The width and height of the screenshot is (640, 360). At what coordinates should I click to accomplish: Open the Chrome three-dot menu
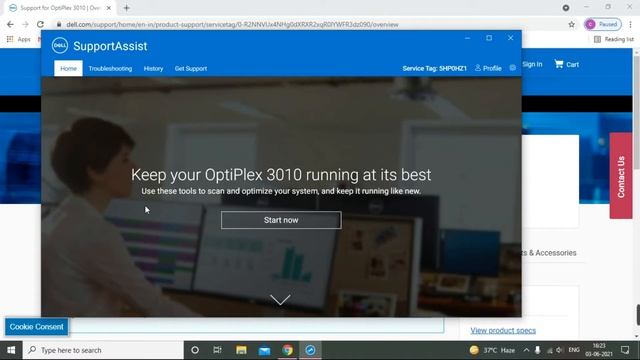(631, 24)
